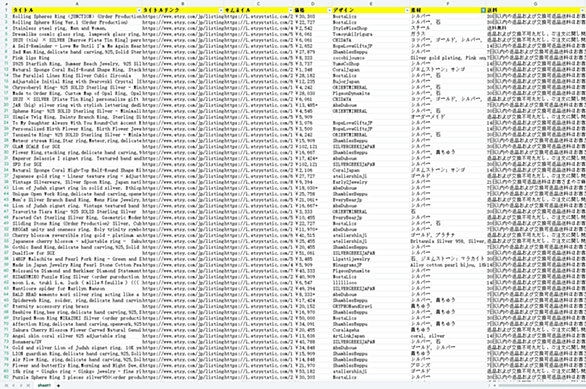Open the デザイン column filter dropdown
This screenshot has height=389, width=586.
tap(407, 10)
